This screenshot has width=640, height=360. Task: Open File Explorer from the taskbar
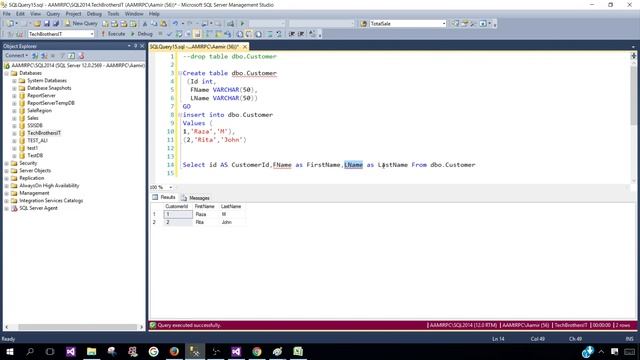(91, 351)
